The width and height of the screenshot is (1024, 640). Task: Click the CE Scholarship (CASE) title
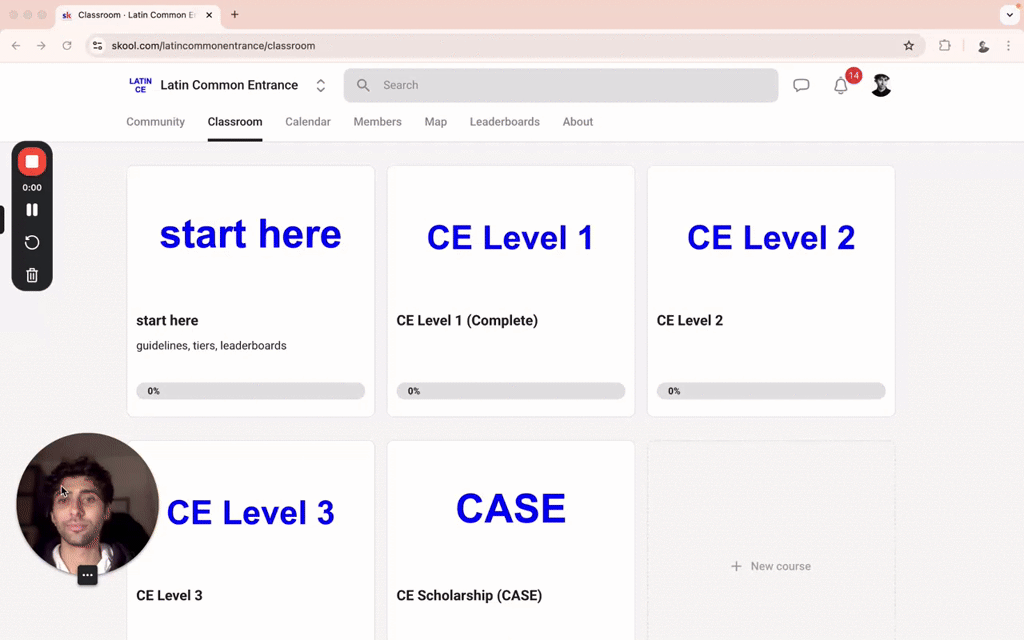[469, 596]
